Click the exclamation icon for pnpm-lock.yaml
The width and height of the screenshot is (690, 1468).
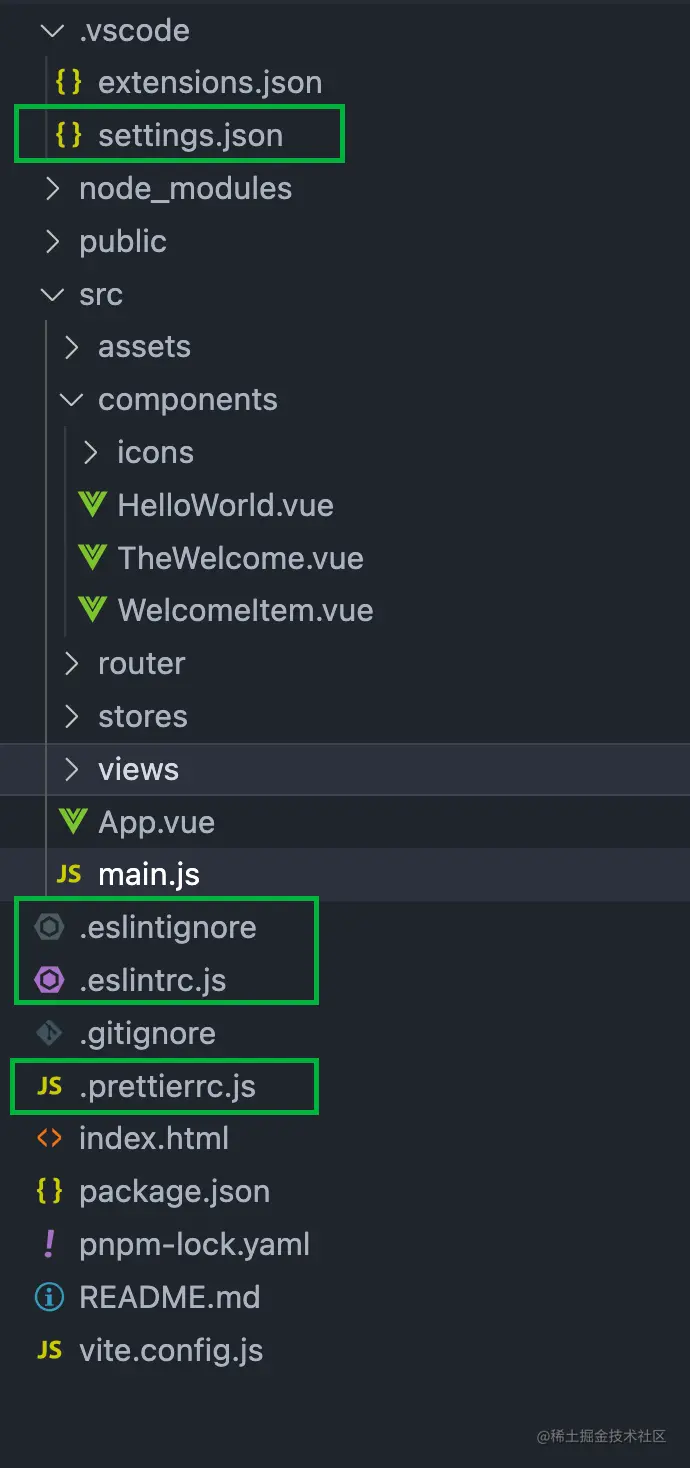tap(49, 1245)
